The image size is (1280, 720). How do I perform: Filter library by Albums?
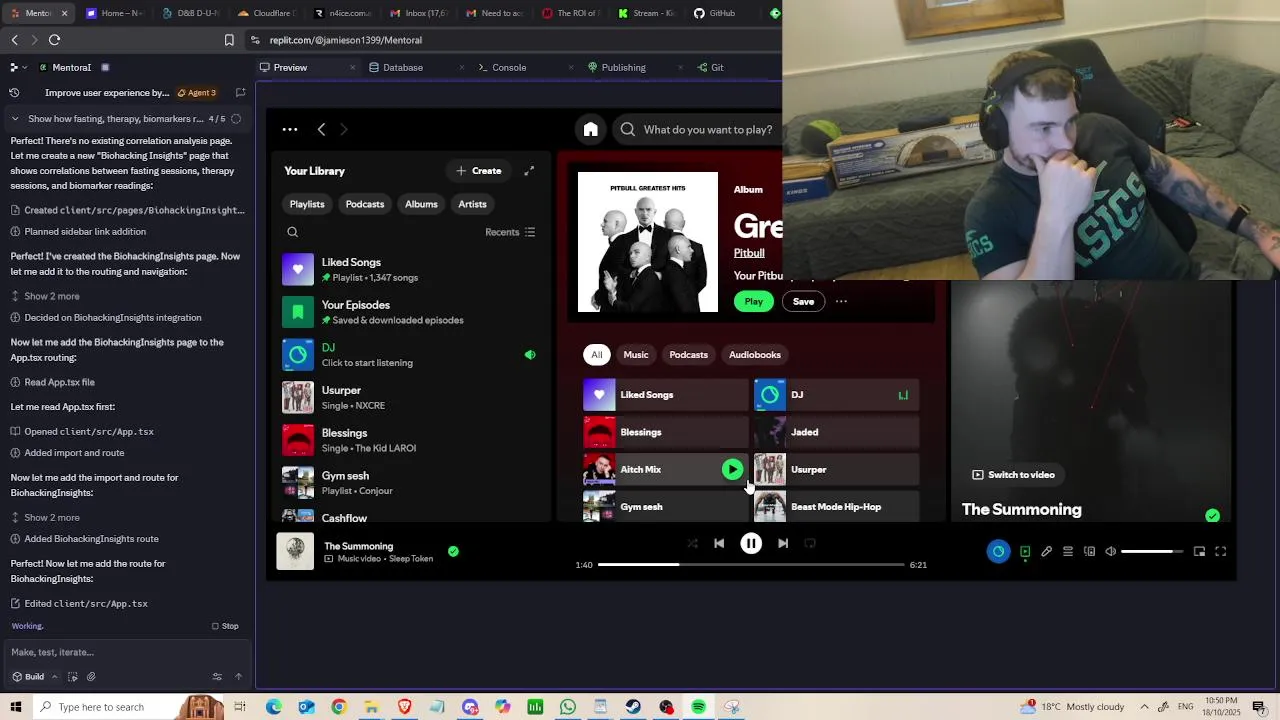(x=421, y=204)
